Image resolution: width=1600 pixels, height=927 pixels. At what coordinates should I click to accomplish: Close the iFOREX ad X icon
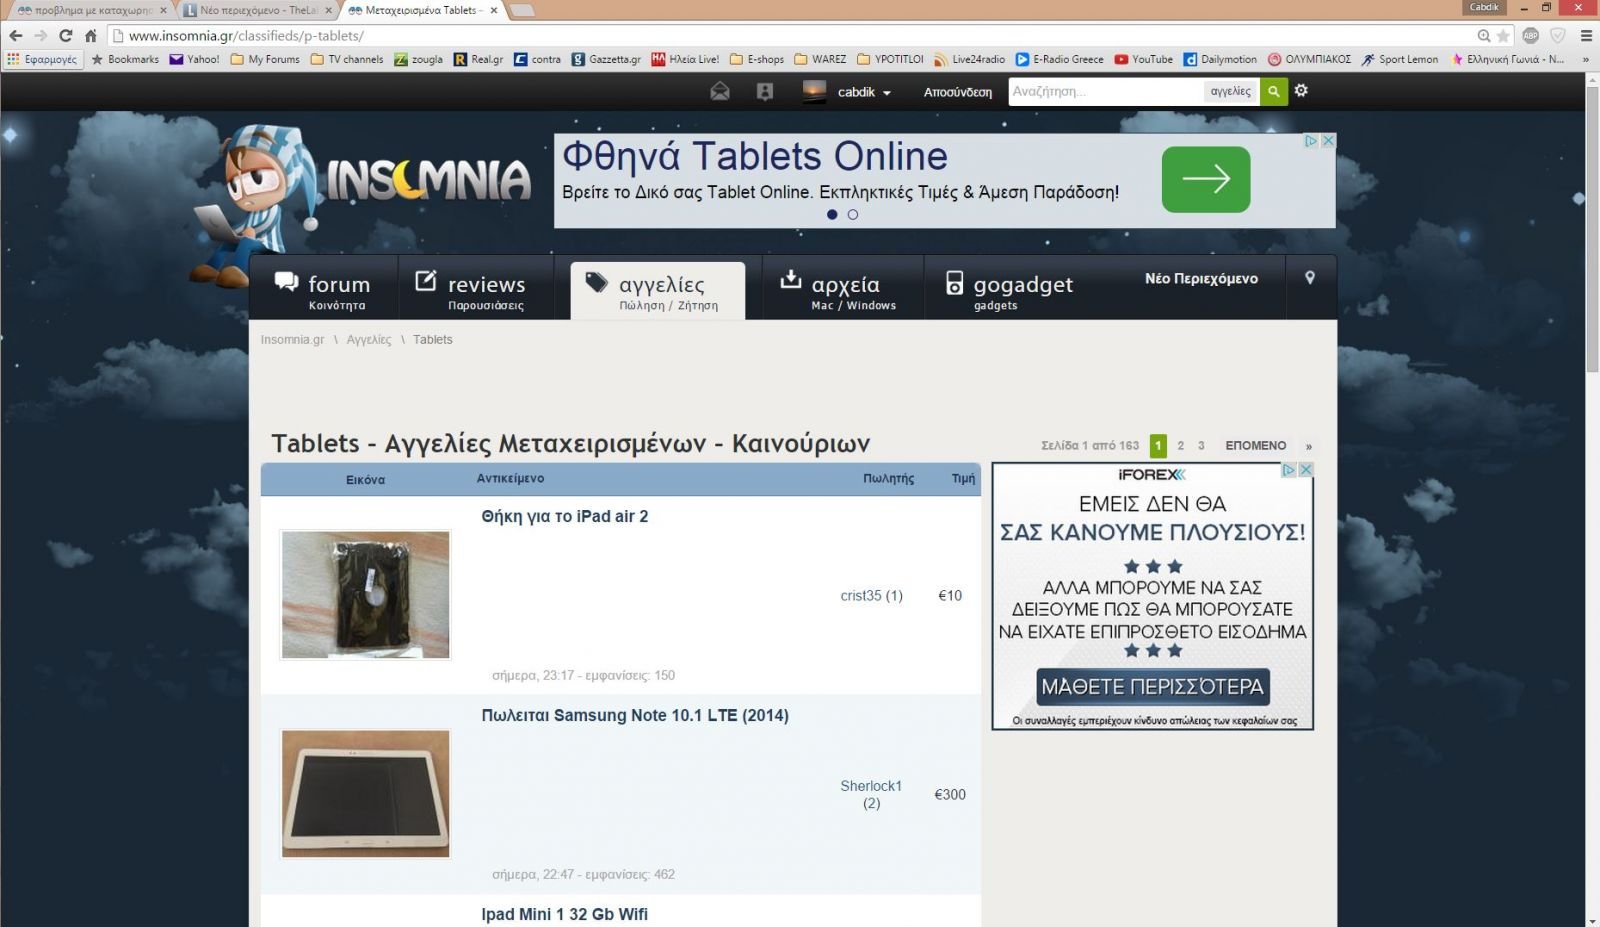(x=1305, y=470)
